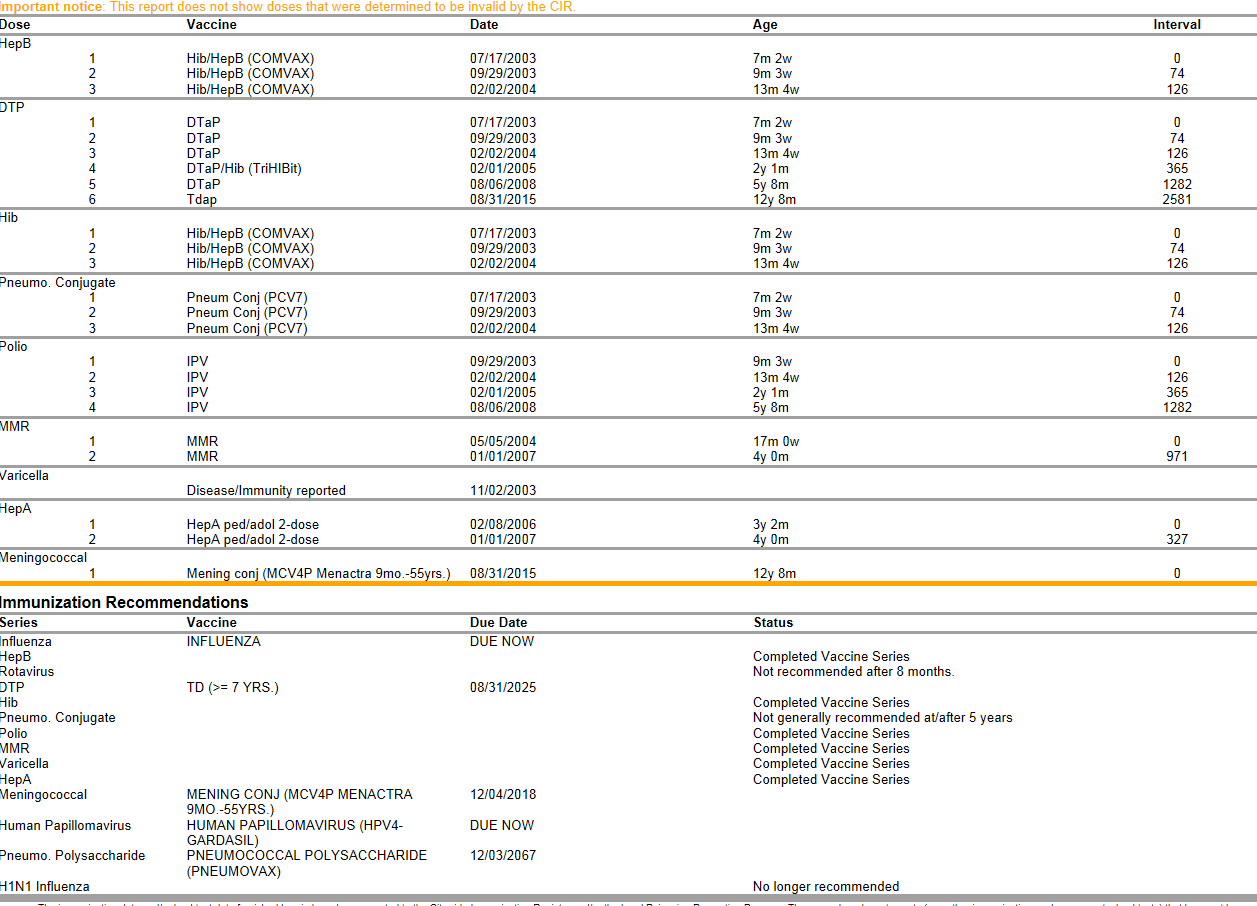1257x906 pixels.
Task: Select "DUE NOW" in the Influenza row
Action: [502, 642]
